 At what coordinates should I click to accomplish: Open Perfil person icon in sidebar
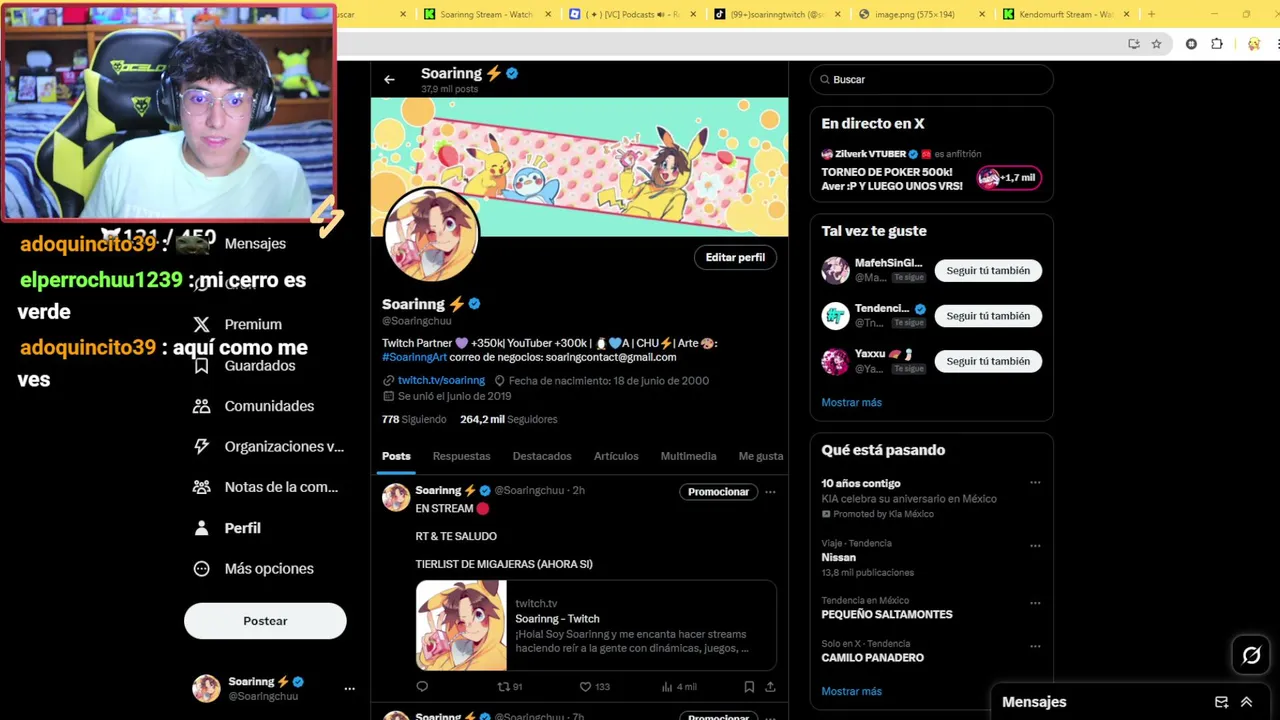tap(202, 528)
